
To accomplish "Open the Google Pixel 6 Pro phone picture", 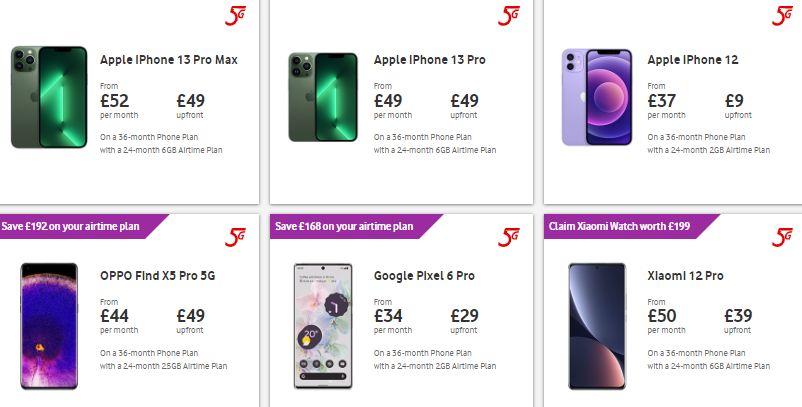I will [323, 325].
